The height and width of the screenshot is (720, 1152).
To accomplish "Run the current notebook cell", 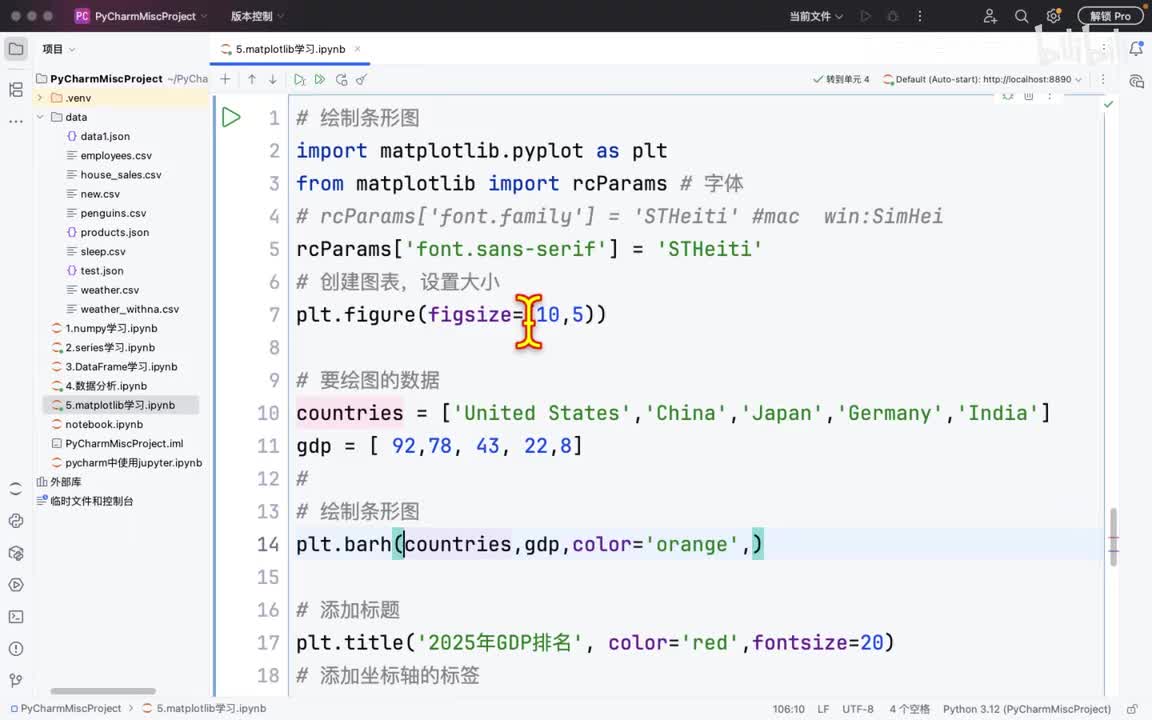I will pyautogui.click(x=231, y=118).
